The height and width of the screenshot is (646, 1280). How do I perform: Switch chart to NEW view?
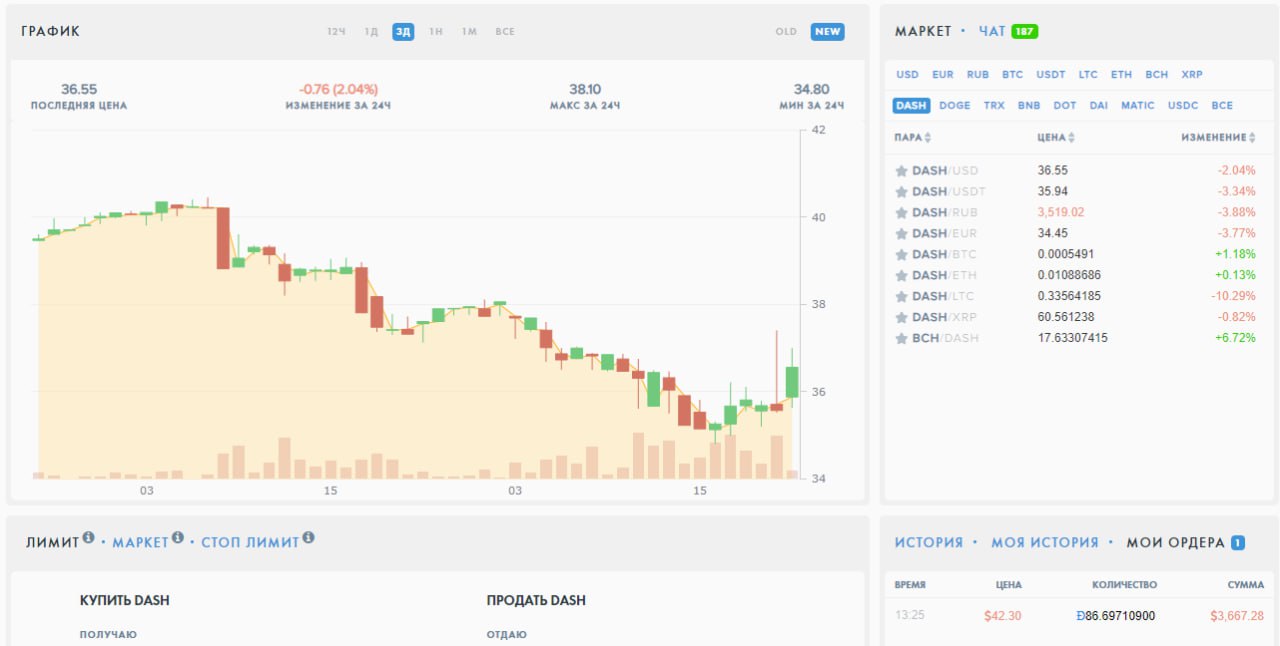pyautogui.click(x=827, y=32)
